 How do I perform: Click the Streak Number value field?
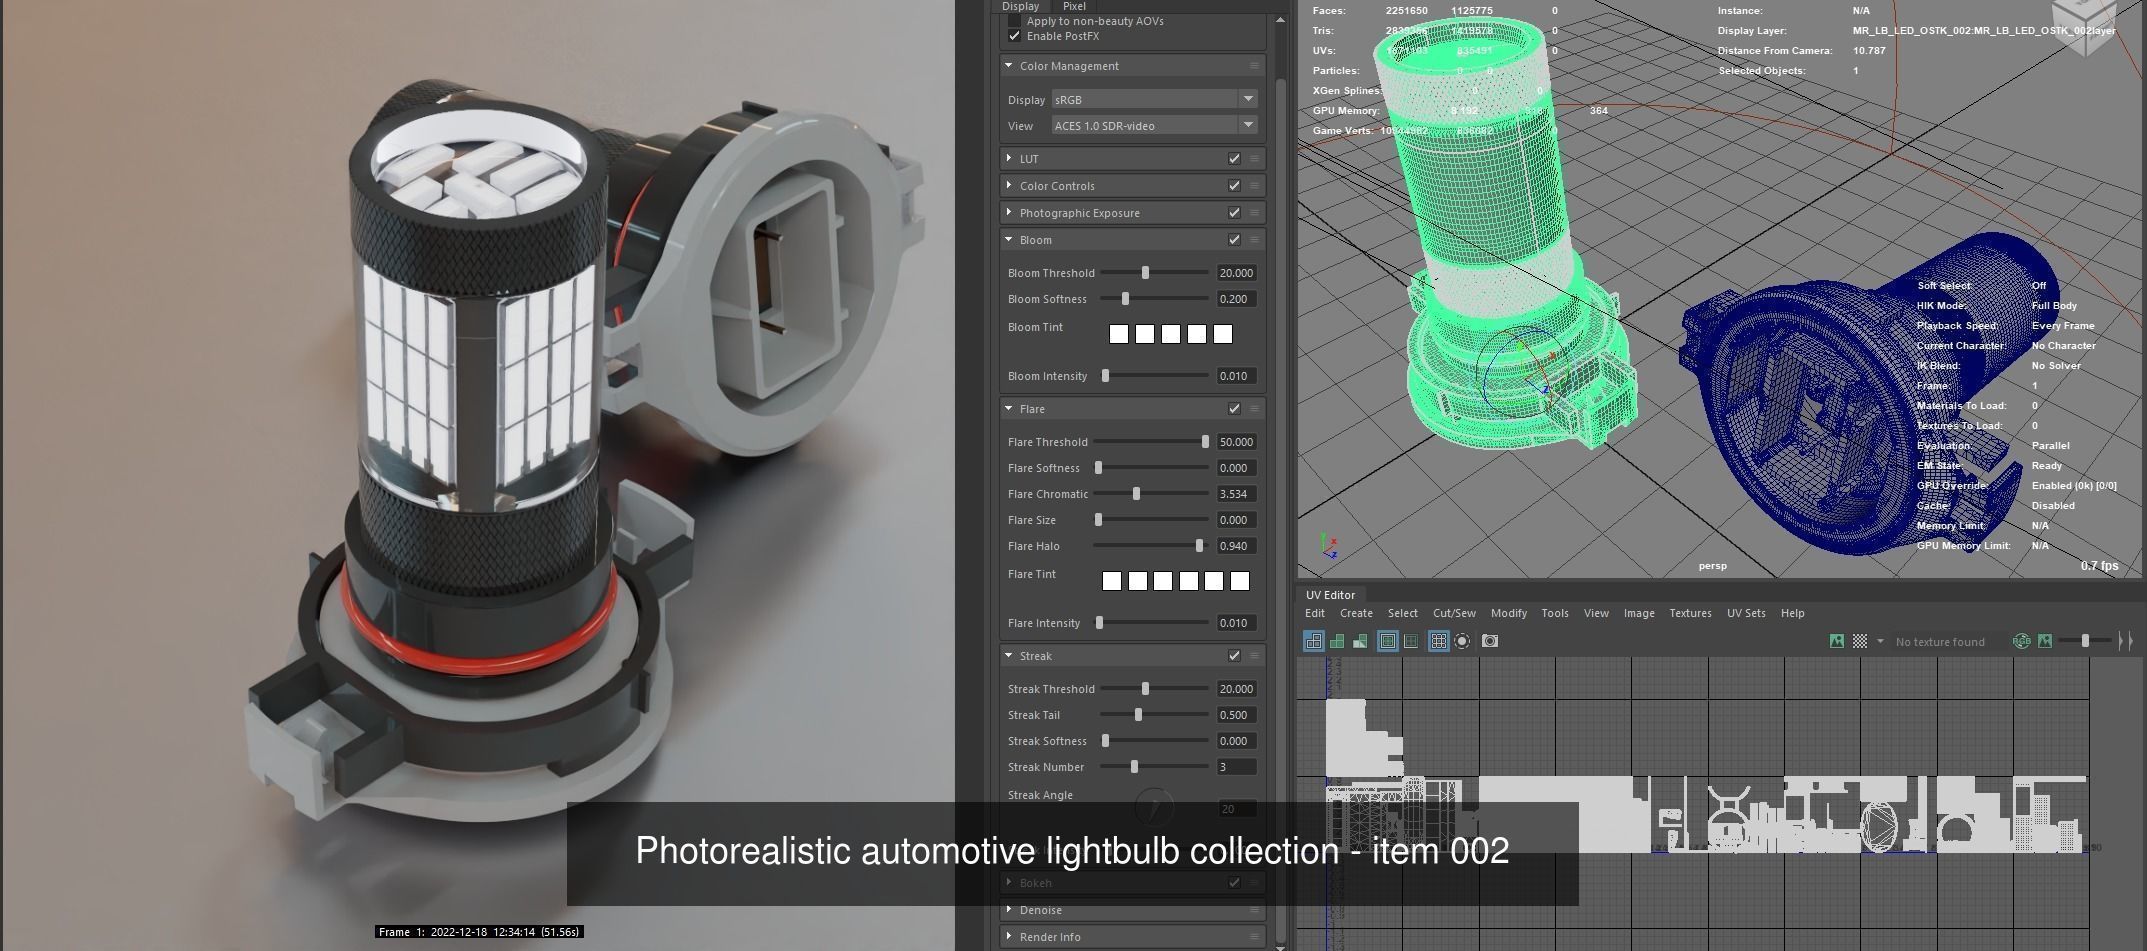[x=1236, y=767]
